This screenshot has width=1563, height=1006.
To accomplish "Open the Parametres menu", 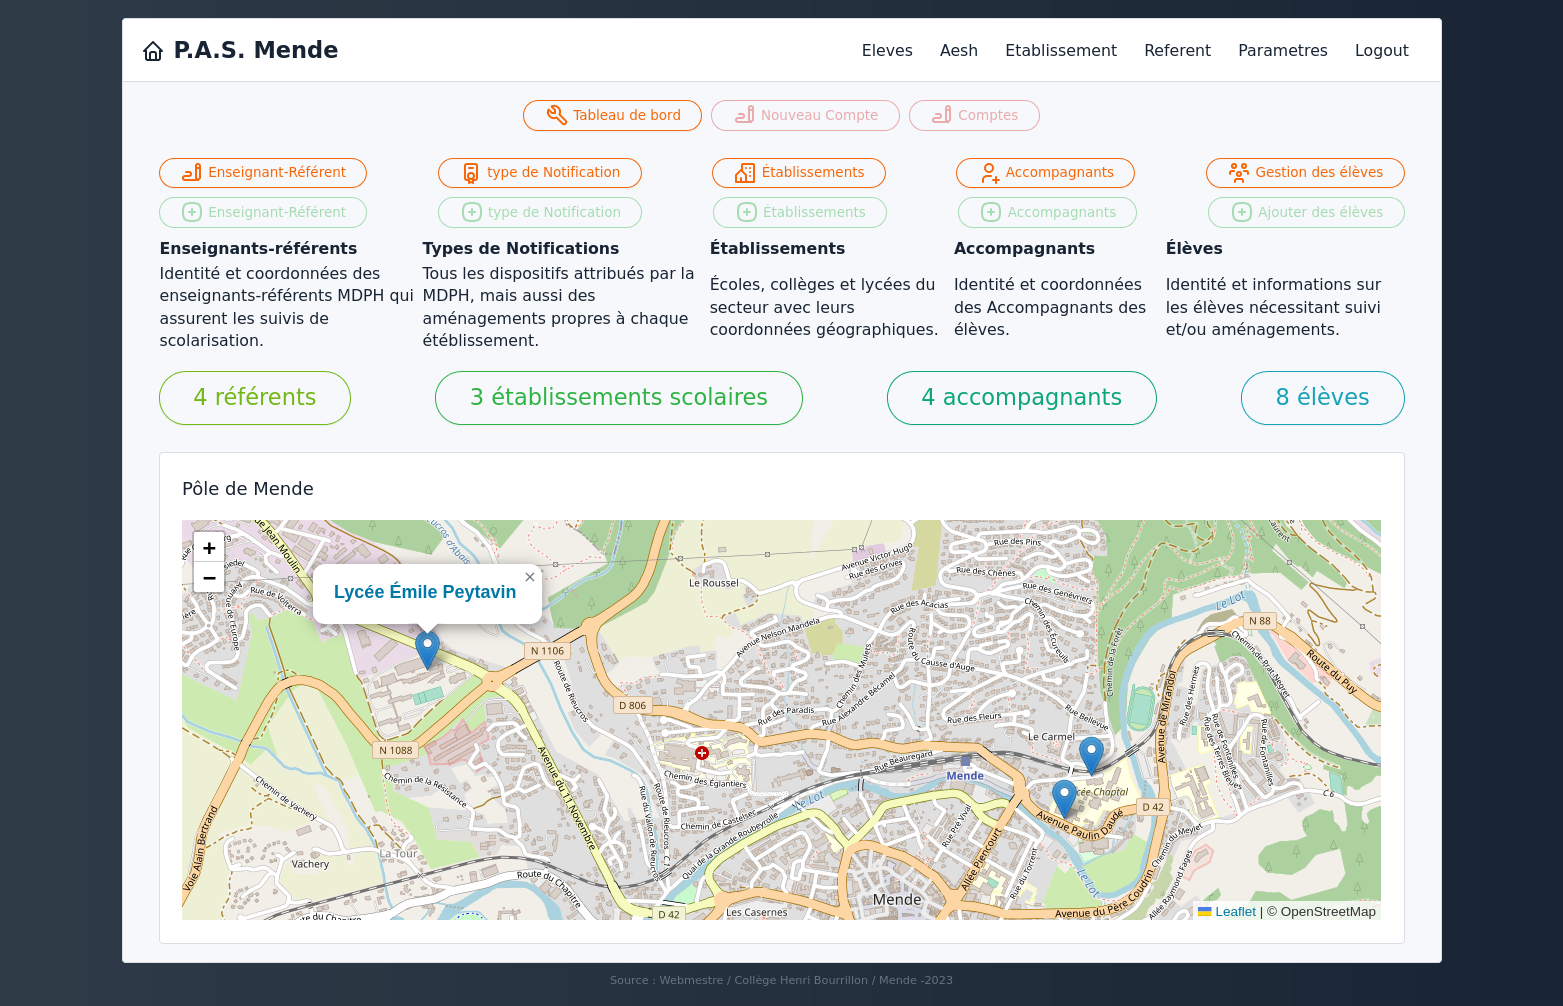I will 1283,51.
